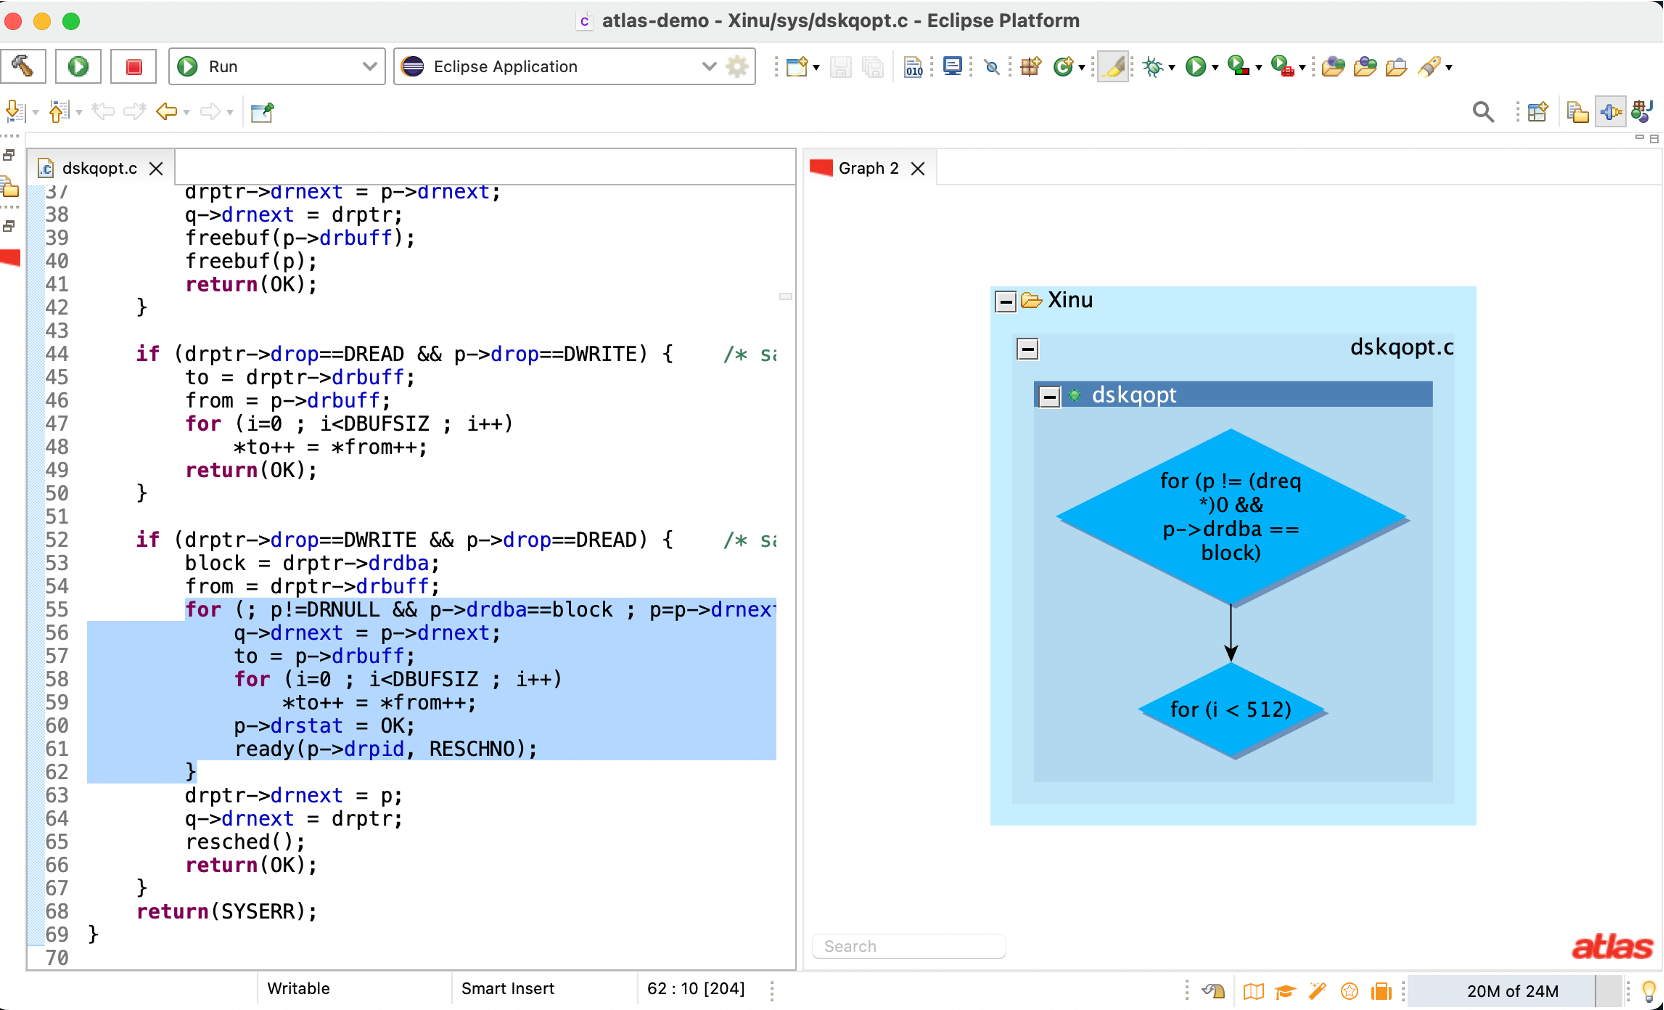Select the dskqopt.c editor tab
This screenshot has height=1010, width=1664.
tap(99, 168)
